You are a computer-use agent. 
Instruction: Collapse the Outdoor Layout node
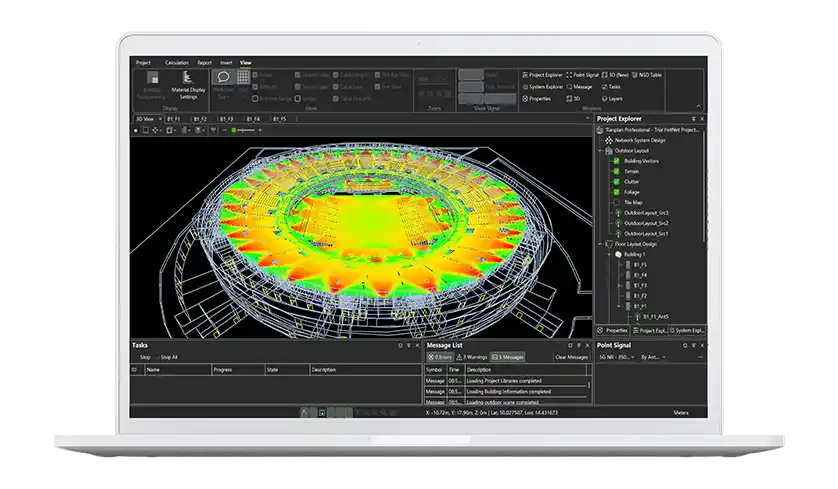coord(600,151)
